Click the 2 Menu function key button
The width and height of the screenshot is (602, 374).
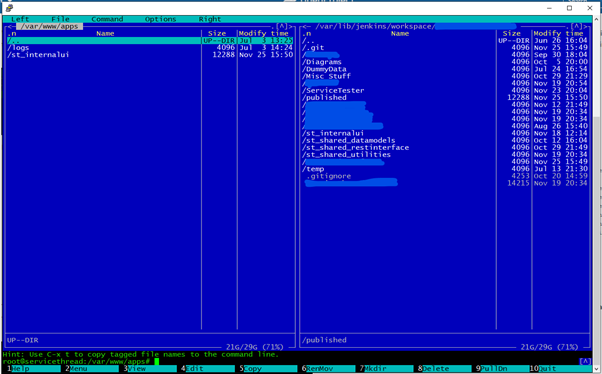pyautogui.click(x=92, y=369)
